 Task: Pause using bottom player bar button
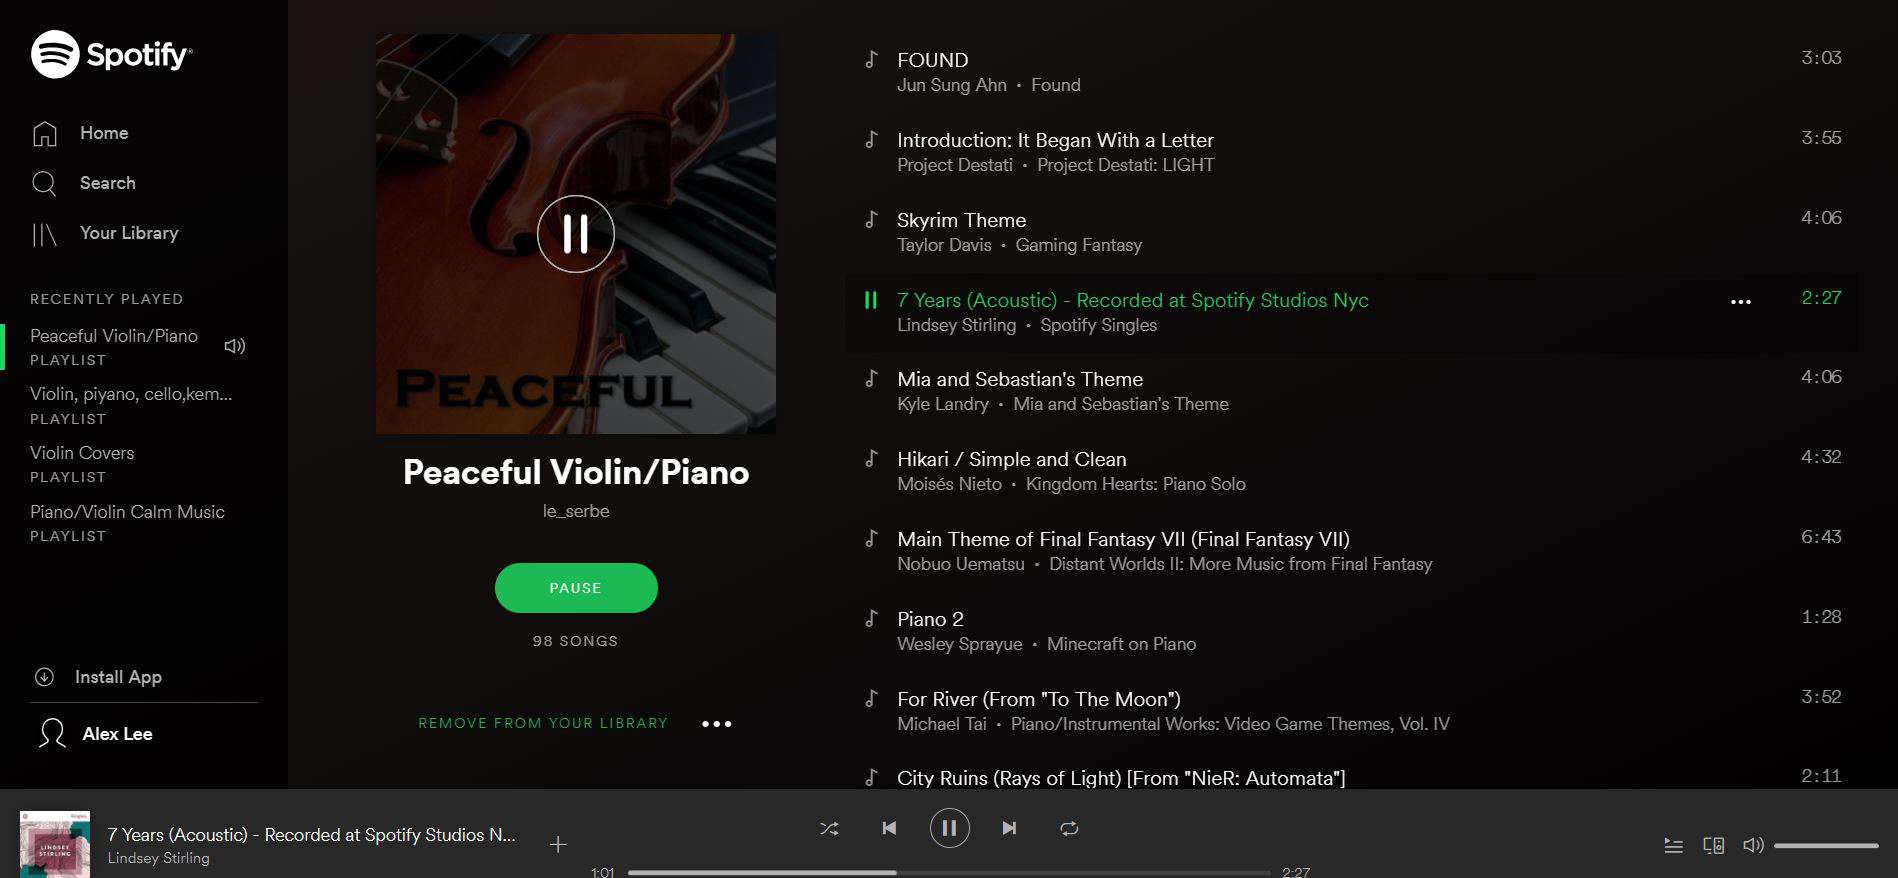(x=949, y=828)
